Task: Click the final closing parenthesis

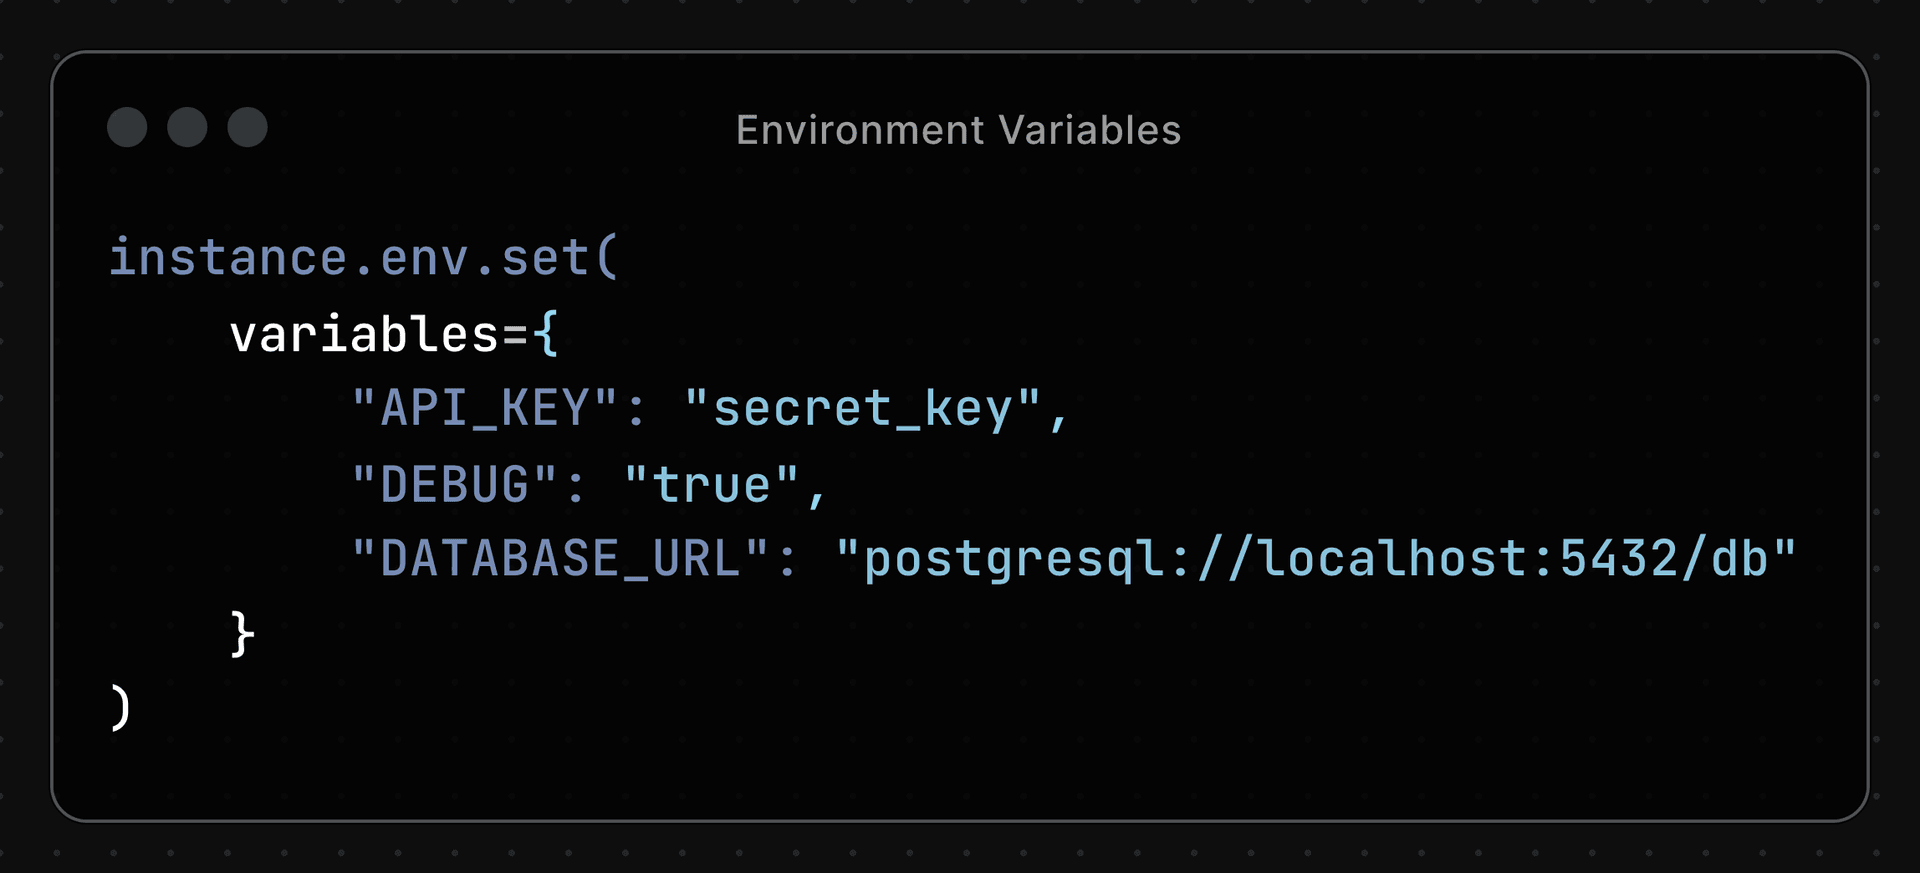Action: pos(120,708)
